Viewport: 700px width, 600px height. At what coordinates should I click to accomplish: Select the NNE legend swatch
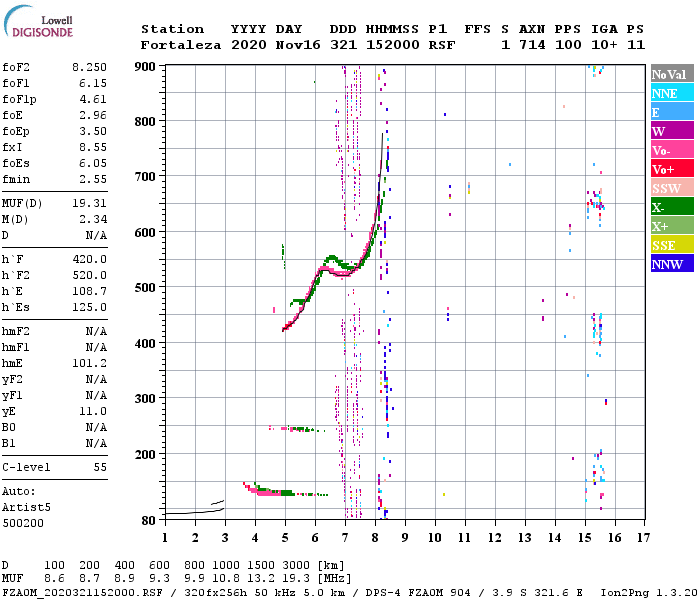tap(672, 93)
